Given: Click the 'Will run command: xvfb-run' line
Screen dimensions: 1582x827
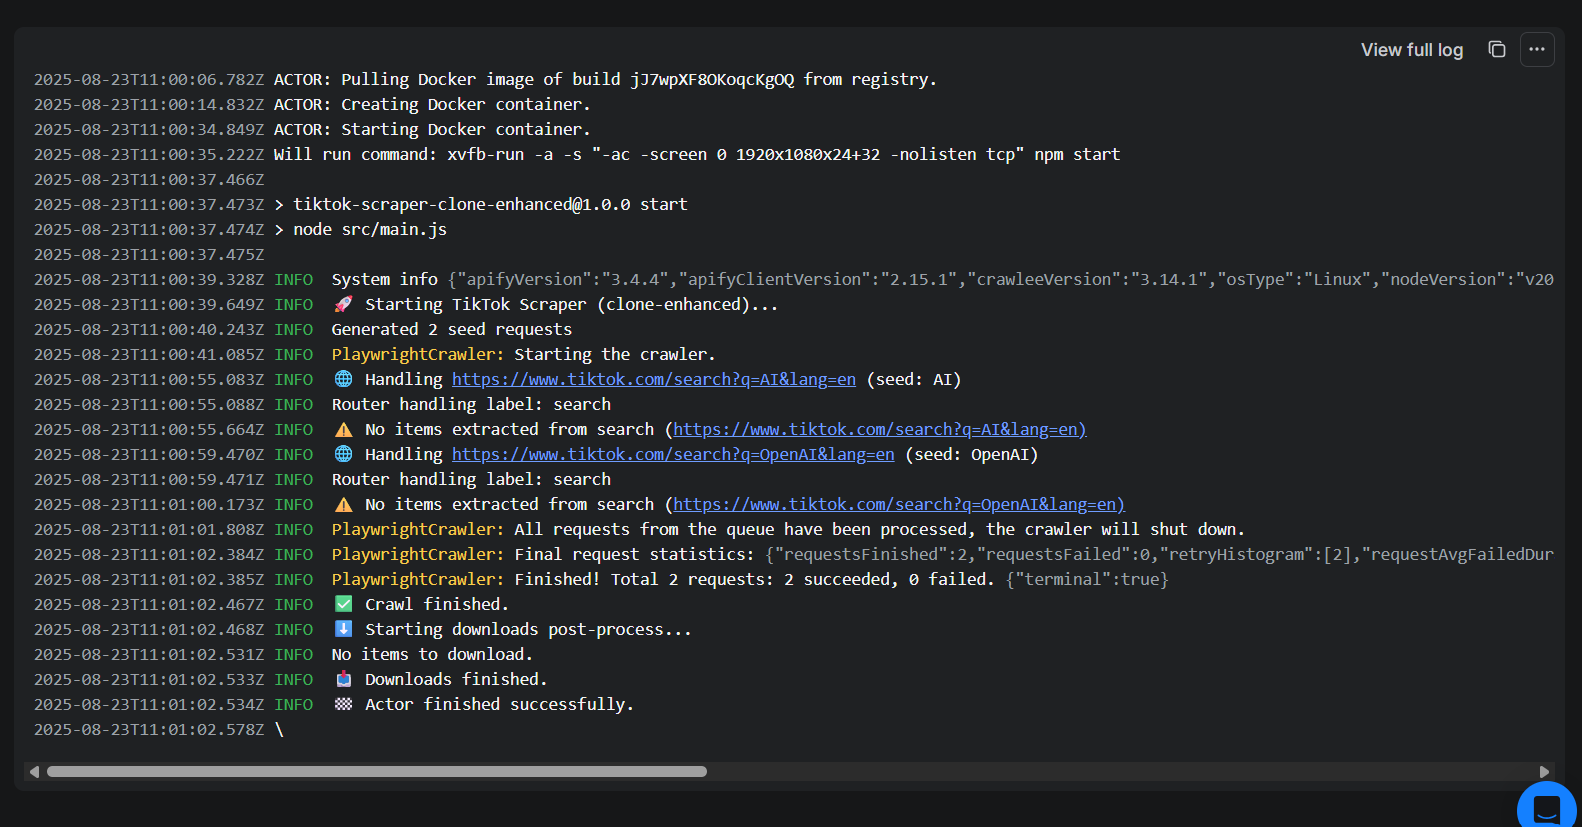Looking at the screenshot, I should pos(697,155).
